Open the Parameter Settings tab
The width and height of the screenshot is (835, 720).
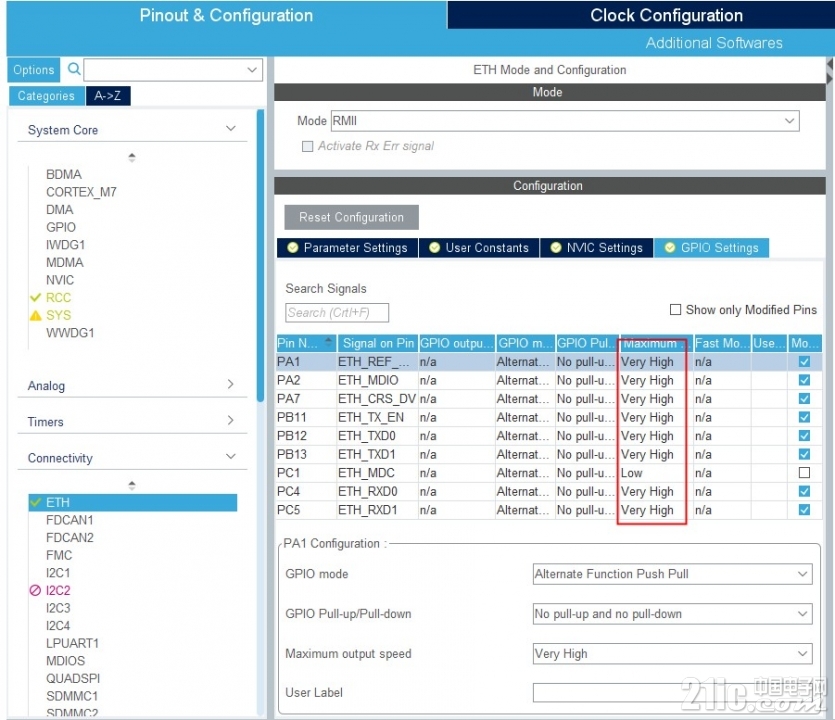tap(347, 248)
